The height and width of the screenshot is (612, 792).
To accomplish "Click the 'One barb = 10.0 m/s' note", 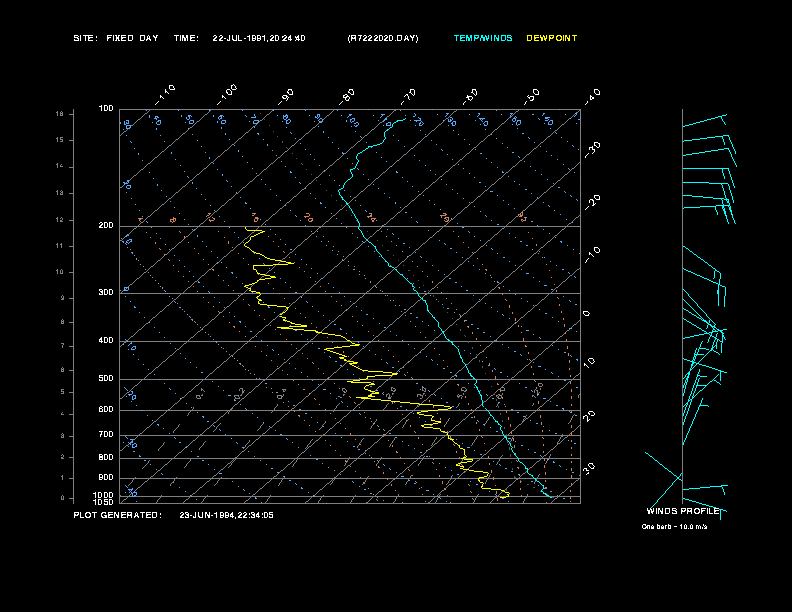I will click(675, 526).
